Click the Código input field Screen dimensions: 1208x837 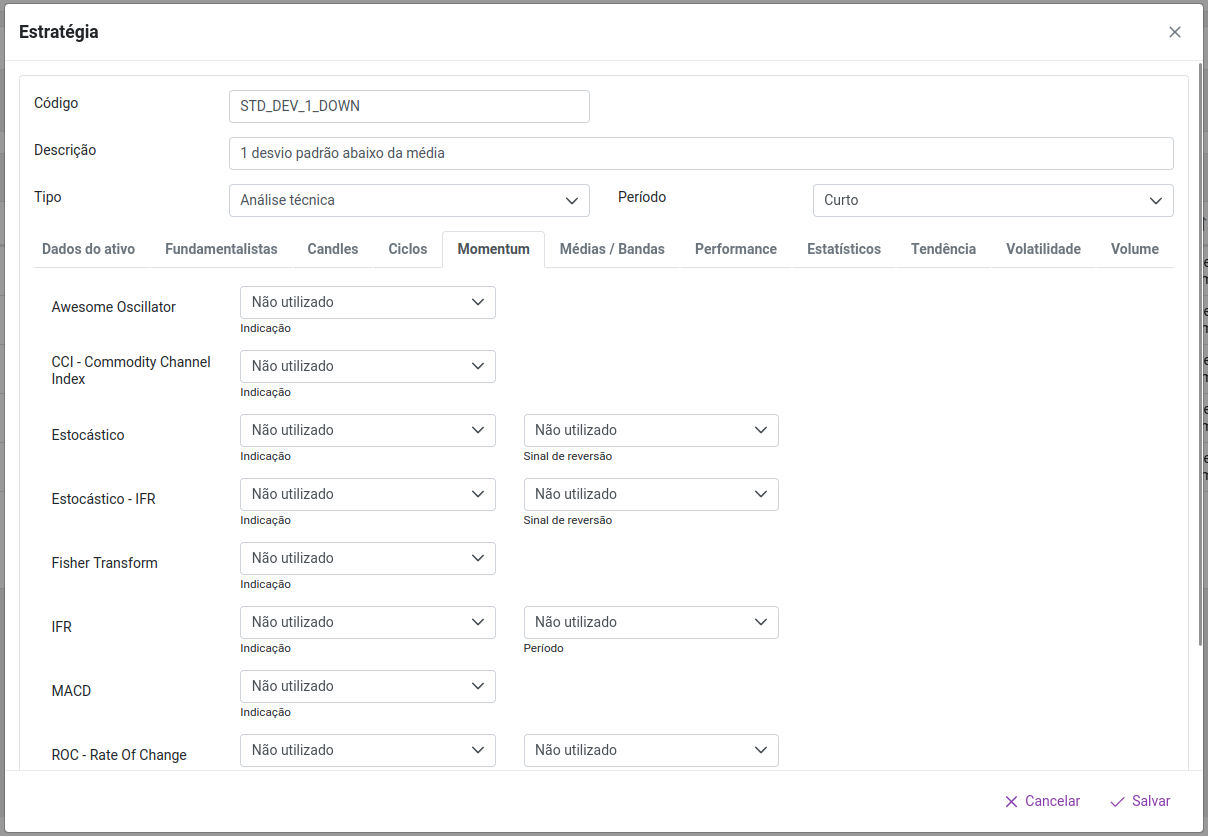coord(409,106)
